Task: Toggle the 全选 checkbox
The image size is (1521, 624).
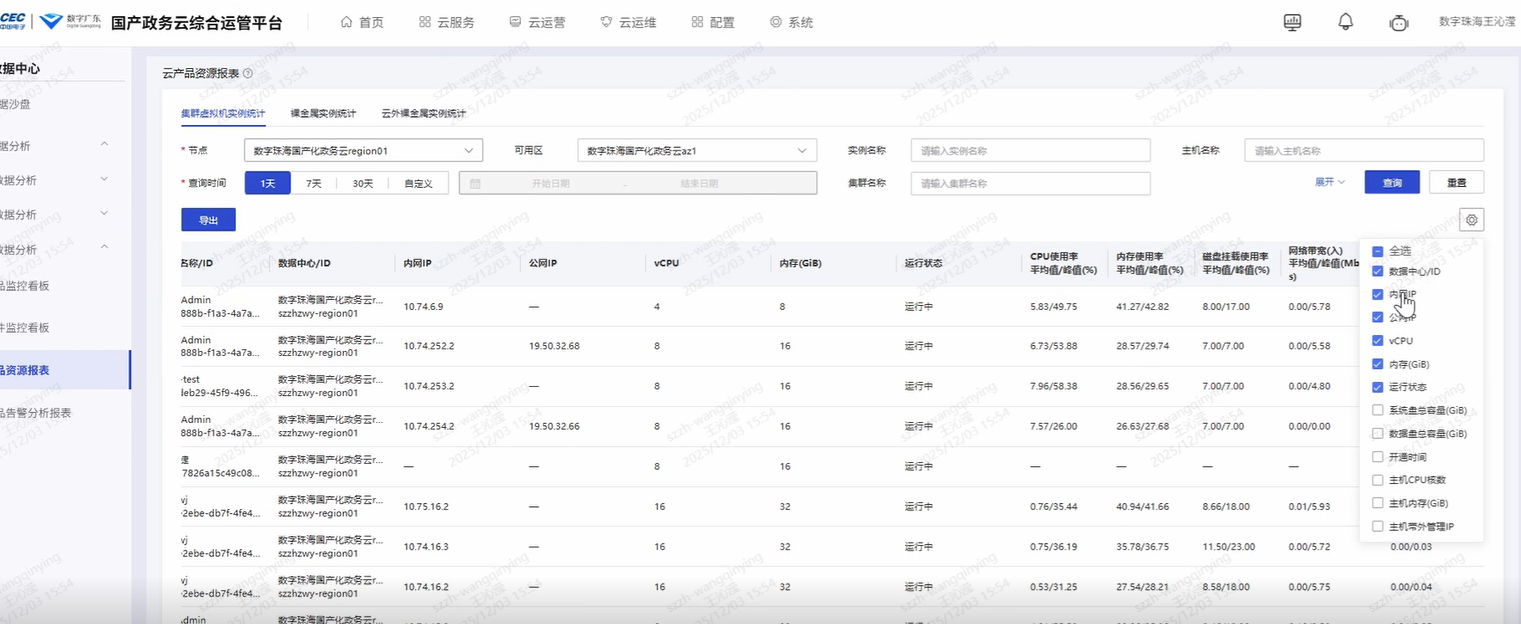Action: [x=1378, y=251]
